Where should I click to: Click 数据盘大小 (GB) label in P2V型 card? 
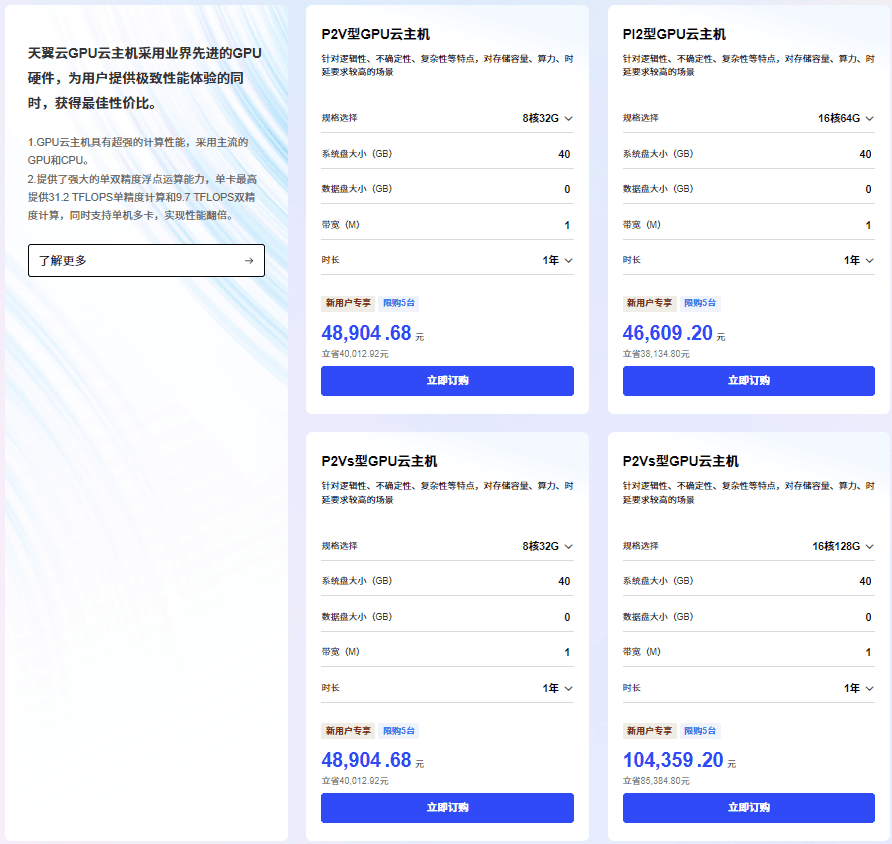click(357, 189)
